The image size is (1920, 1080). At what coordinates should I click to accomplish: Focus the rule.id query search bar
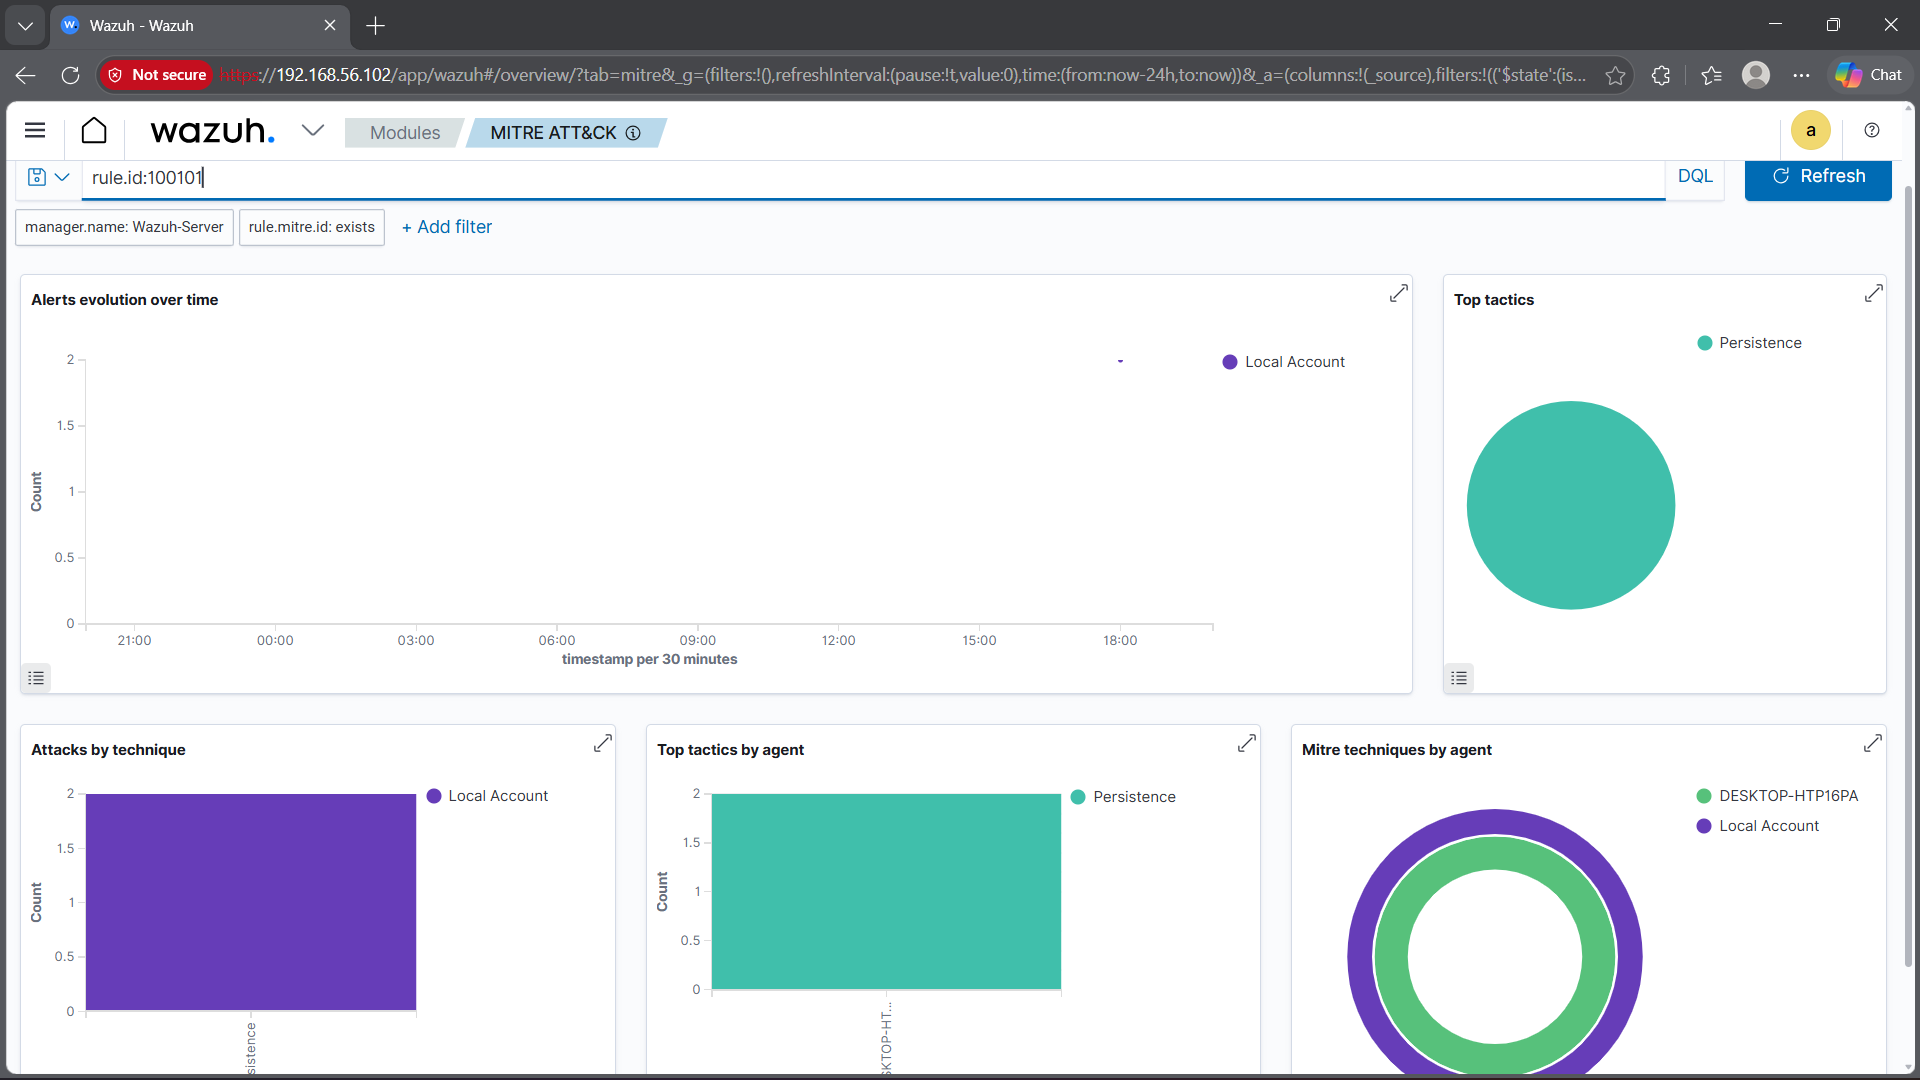(873, 178)
